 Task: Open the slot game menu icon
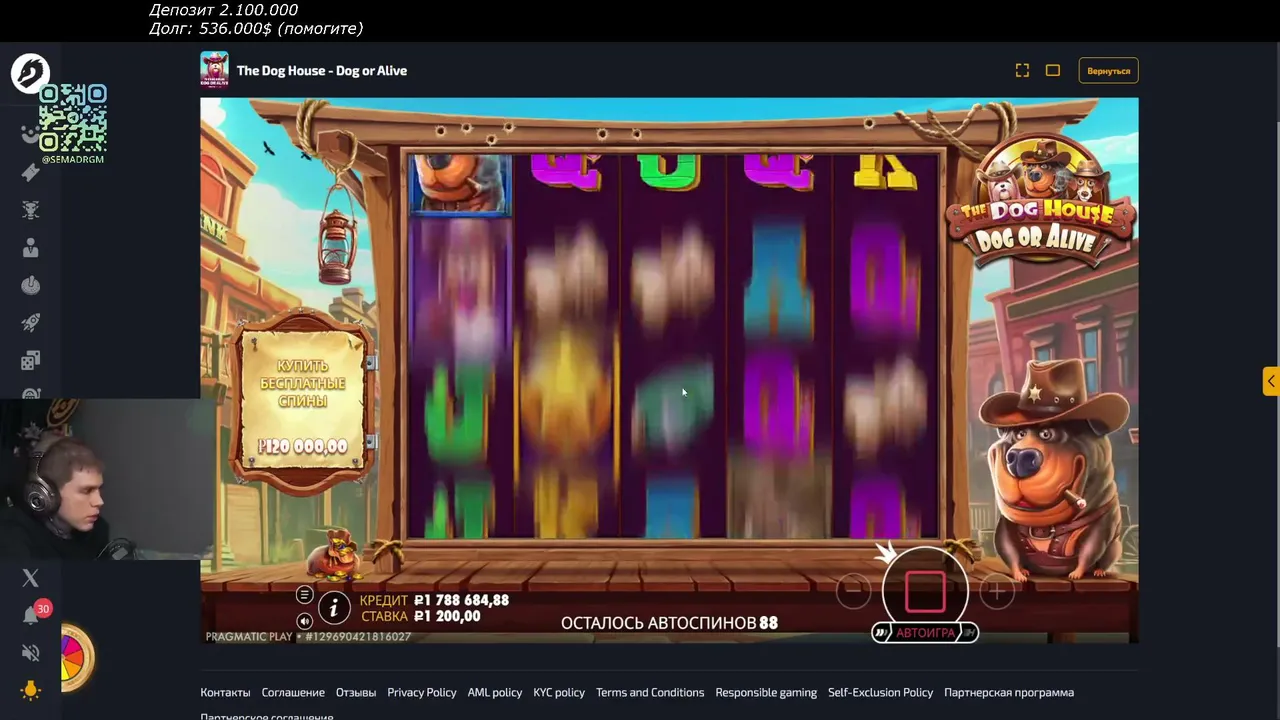coord(305,595)
